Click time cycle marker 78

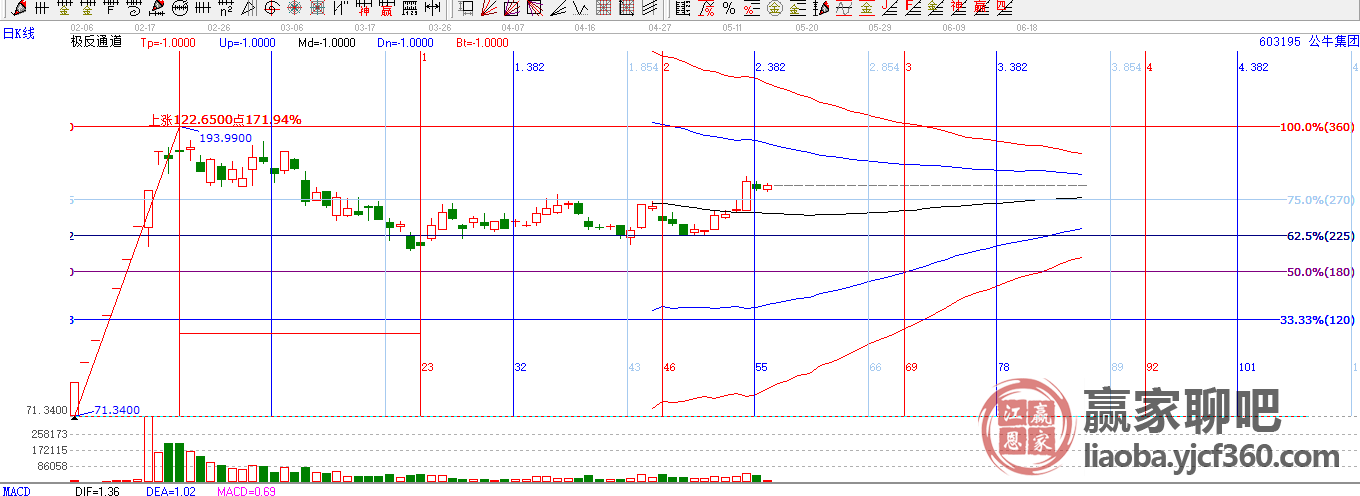tap(1004, 367)
